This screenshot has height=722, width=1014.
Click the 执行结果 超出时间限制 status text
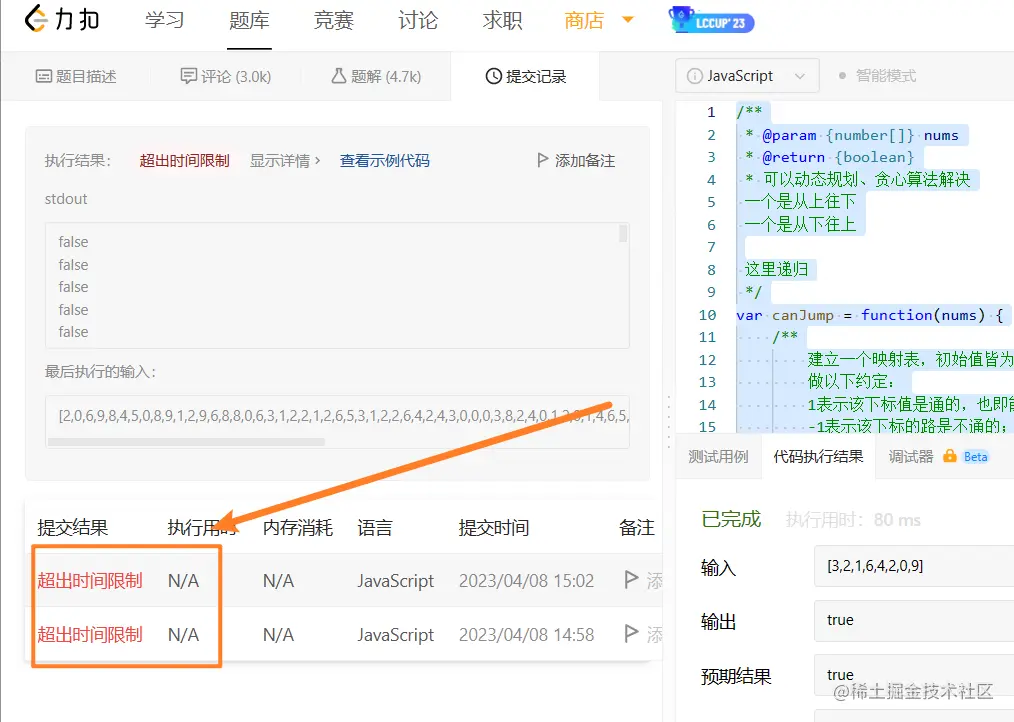click(x=184, y=160)
